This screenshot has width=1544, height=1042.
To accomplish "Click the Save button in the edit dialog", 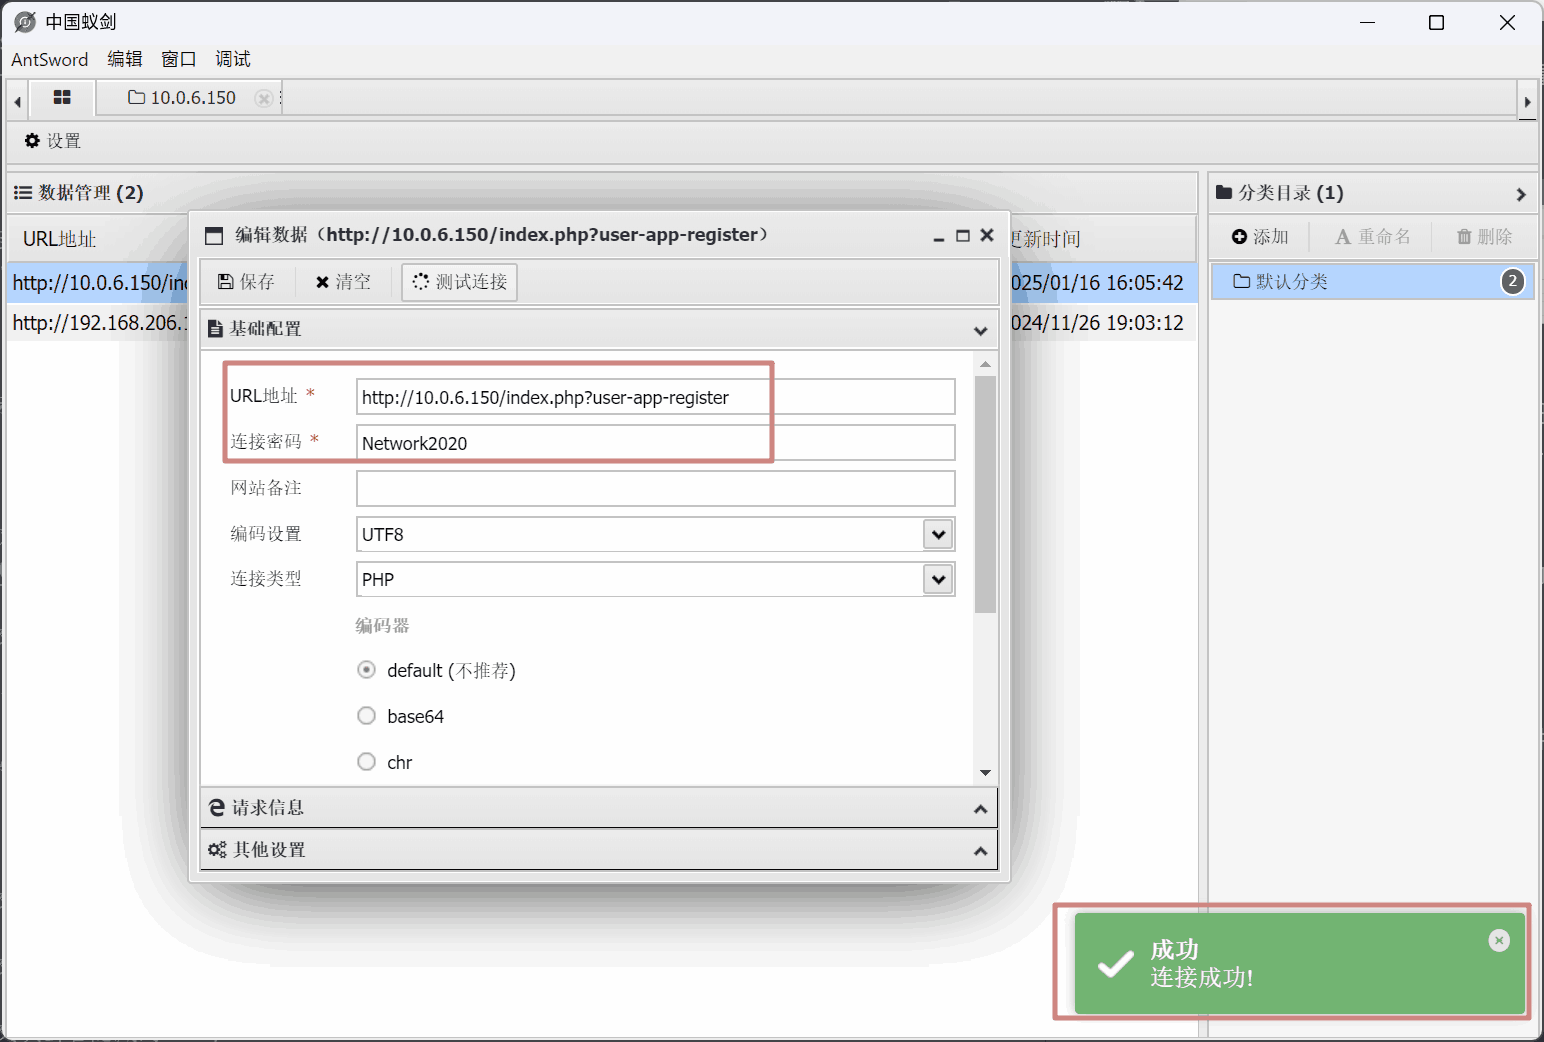I will point(247,282).
